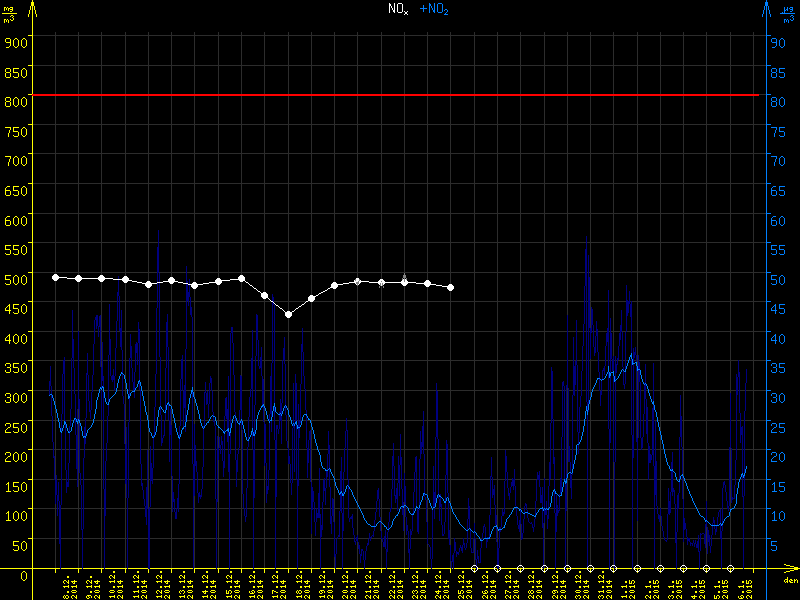Screen dimensions: 800x600
Task: Click the 'den' x-axis label
Action: click(x=789, y=581)
